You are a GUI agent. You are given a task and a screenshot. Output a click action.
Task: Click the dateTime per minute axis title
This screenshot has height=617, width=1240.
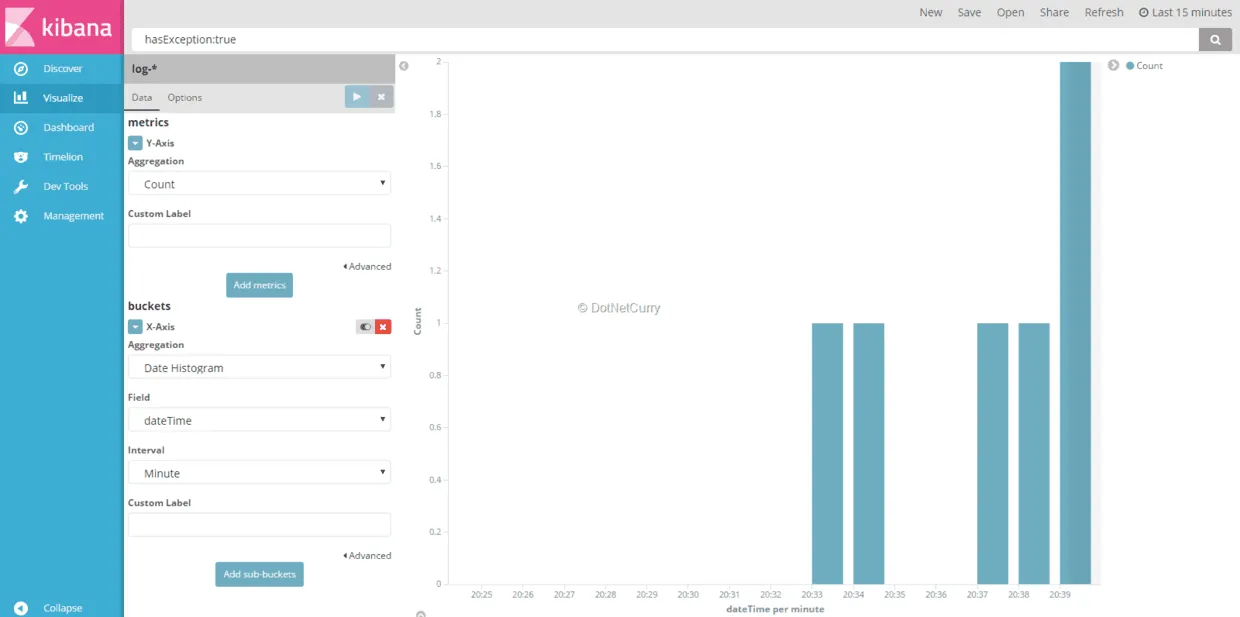775,609
